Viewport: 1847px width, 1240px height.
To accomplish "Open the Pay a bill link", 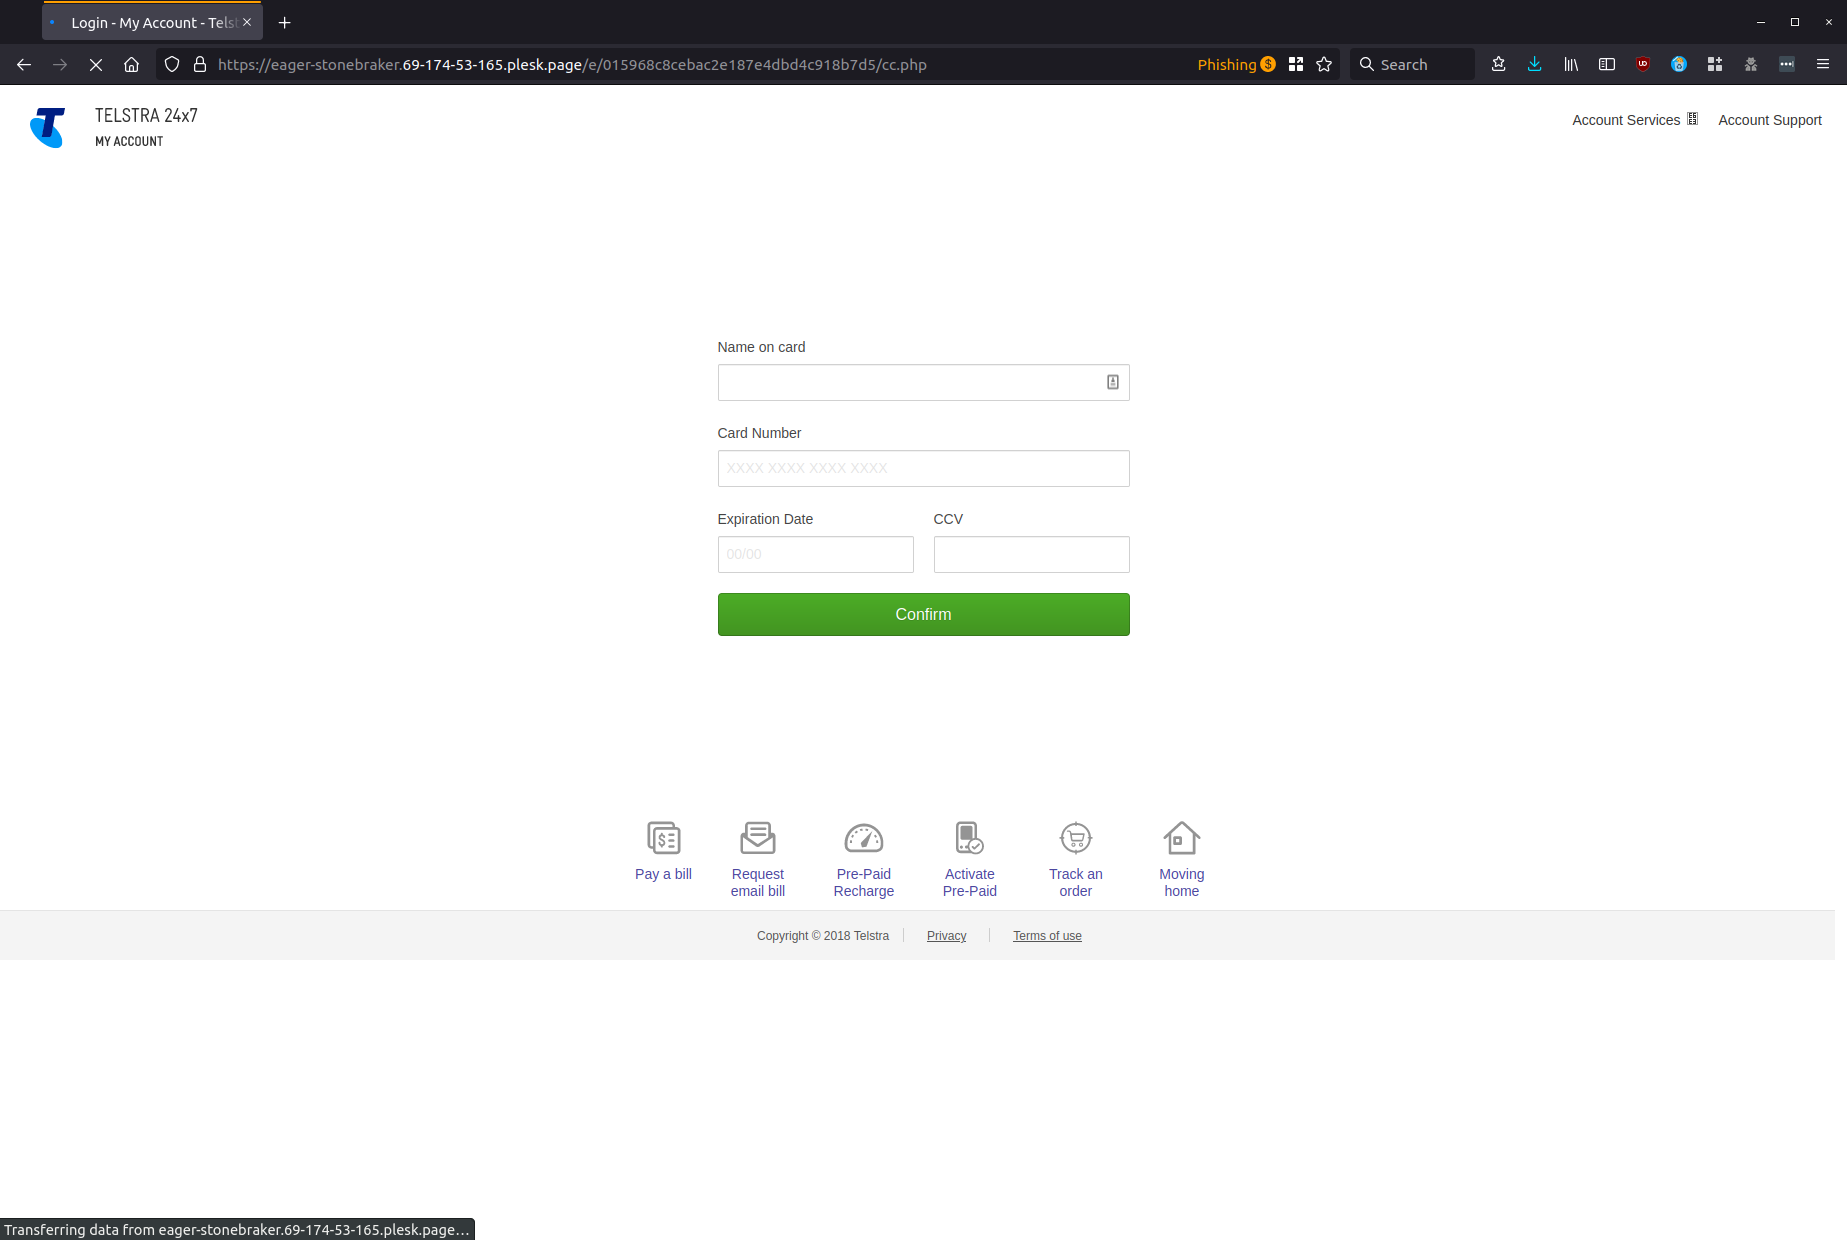I will [x=663, y=874].
